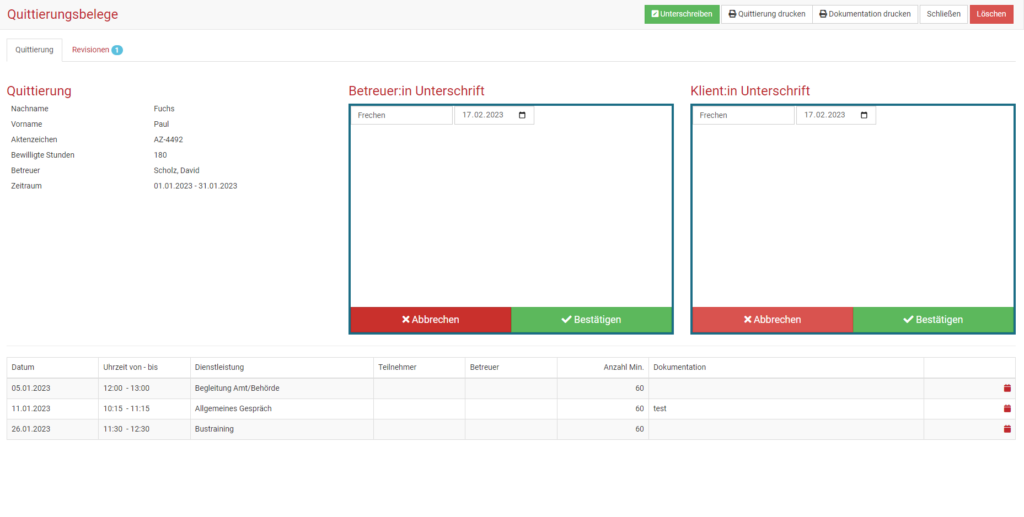This screenshot has width=1024, height=517.
Task: Switch to the Revisionen tab
Action: 90,49
